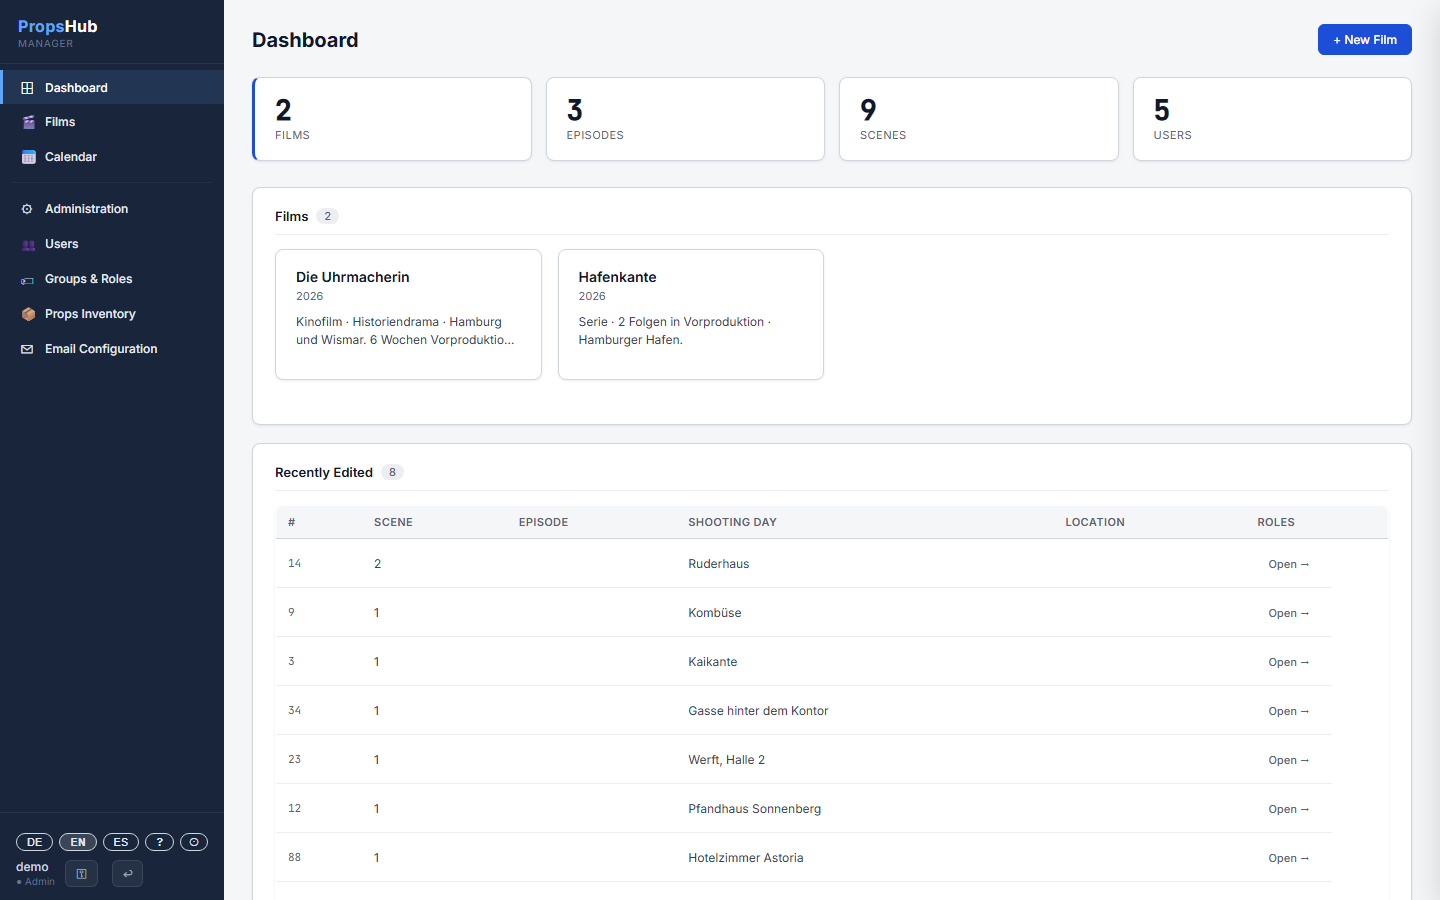Open the Users menu item

pyautogui.click(x=112, y=244)
